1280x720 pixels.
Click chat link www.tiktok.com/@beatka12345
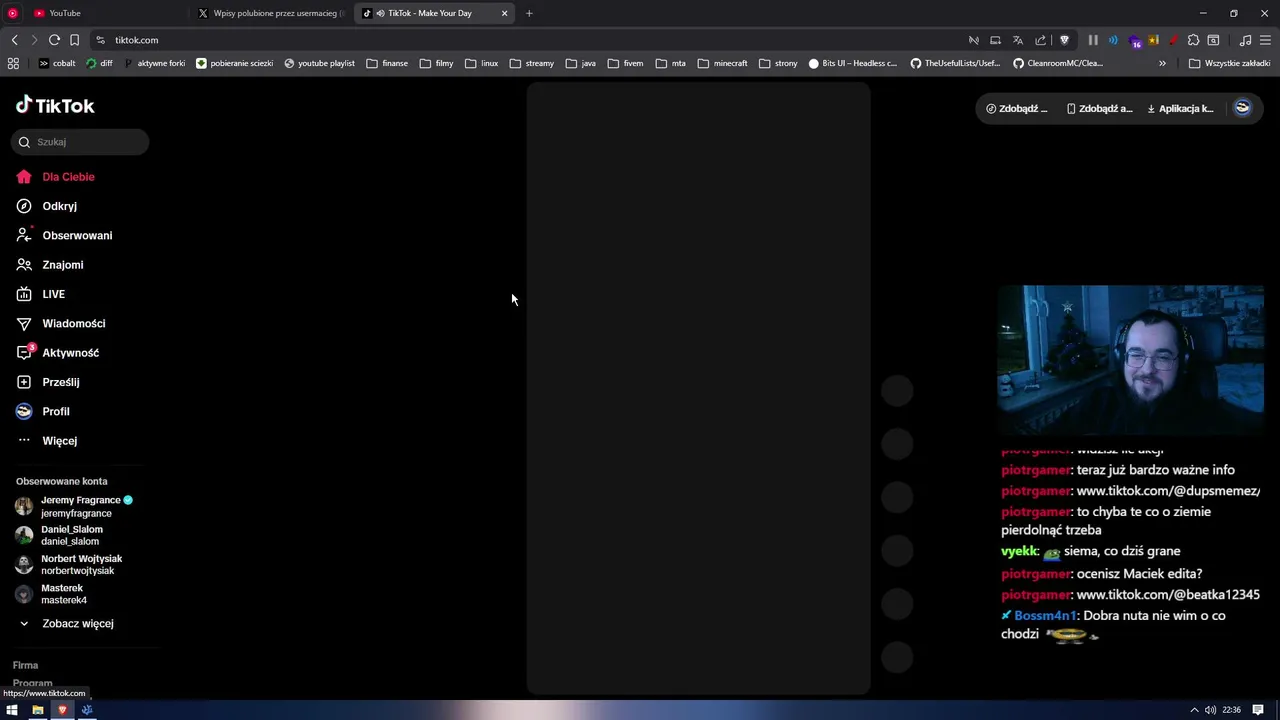tap(1168, 595)
